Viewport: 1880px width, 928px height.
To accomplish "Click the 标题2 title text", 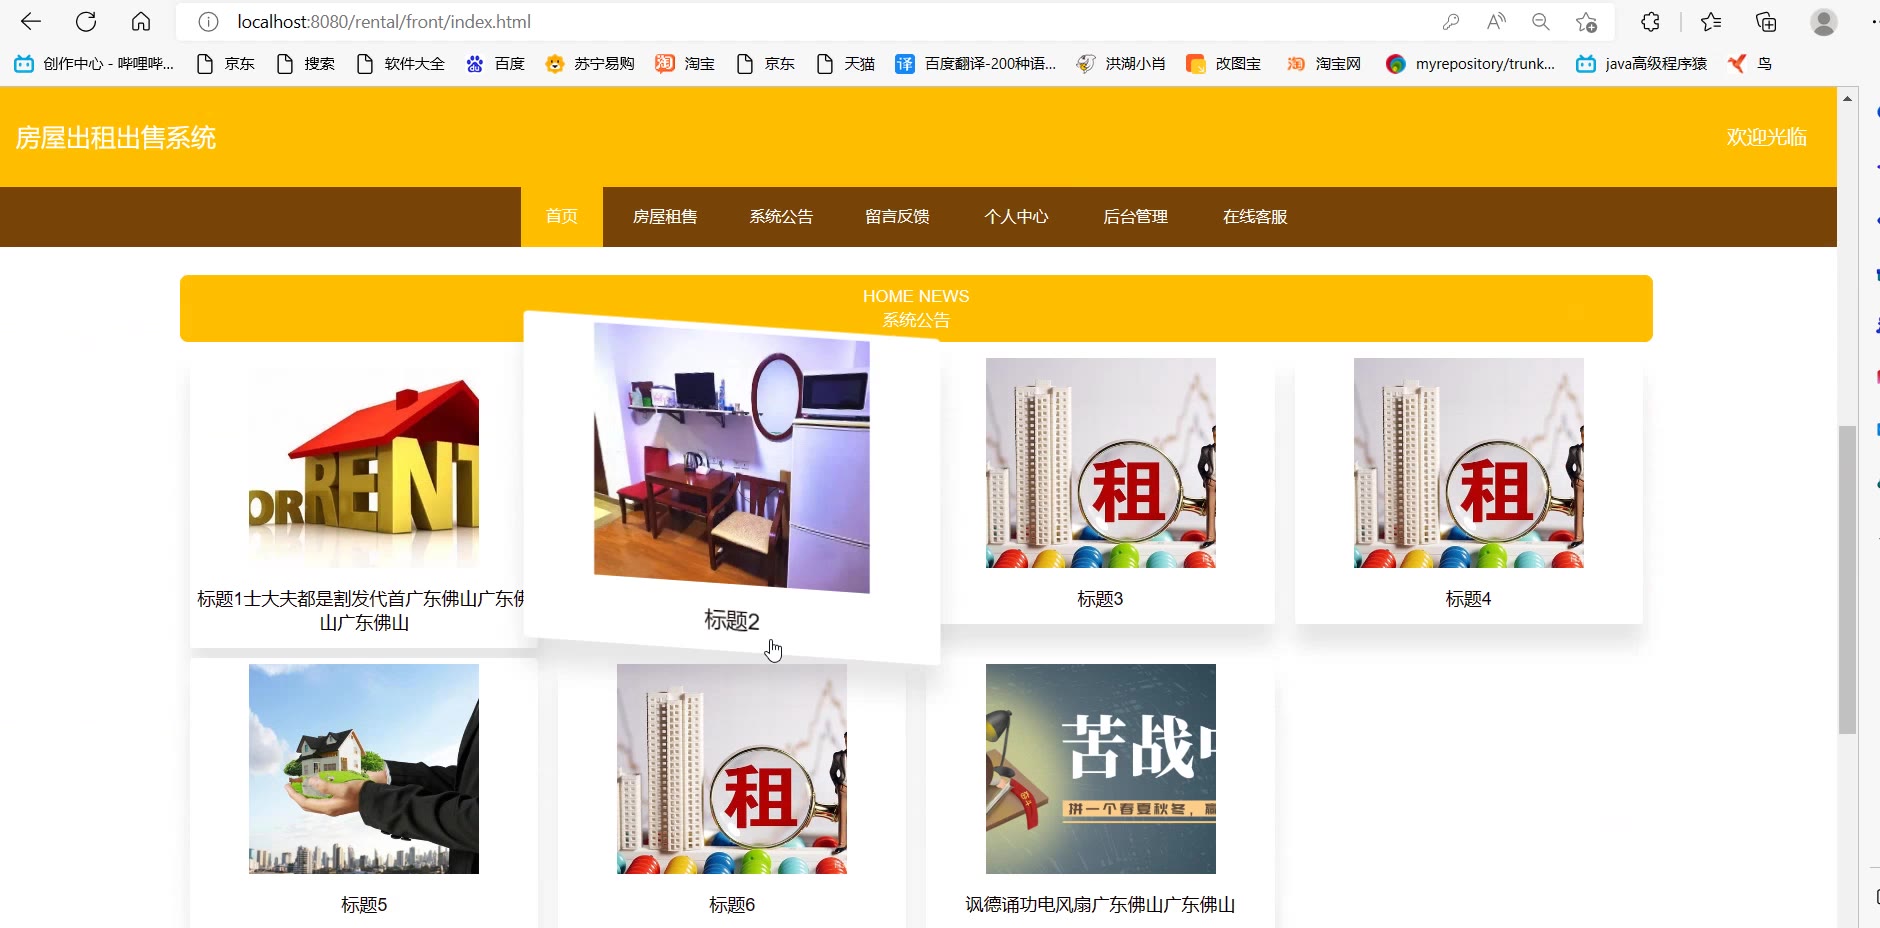I will tap(732, 621).
